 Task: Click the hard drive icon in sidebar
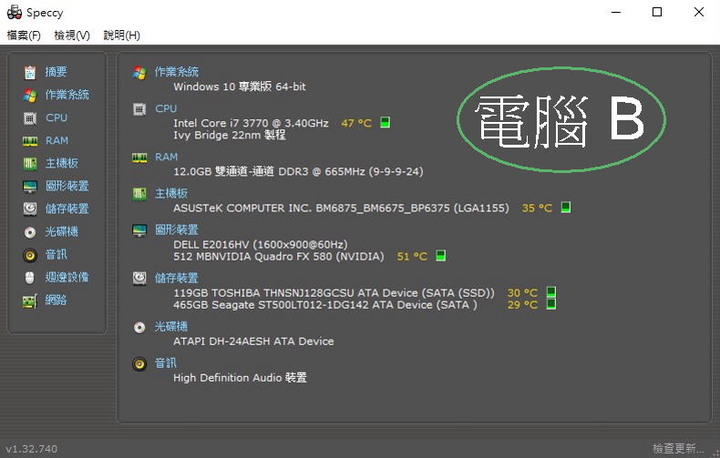pos(30,209)
